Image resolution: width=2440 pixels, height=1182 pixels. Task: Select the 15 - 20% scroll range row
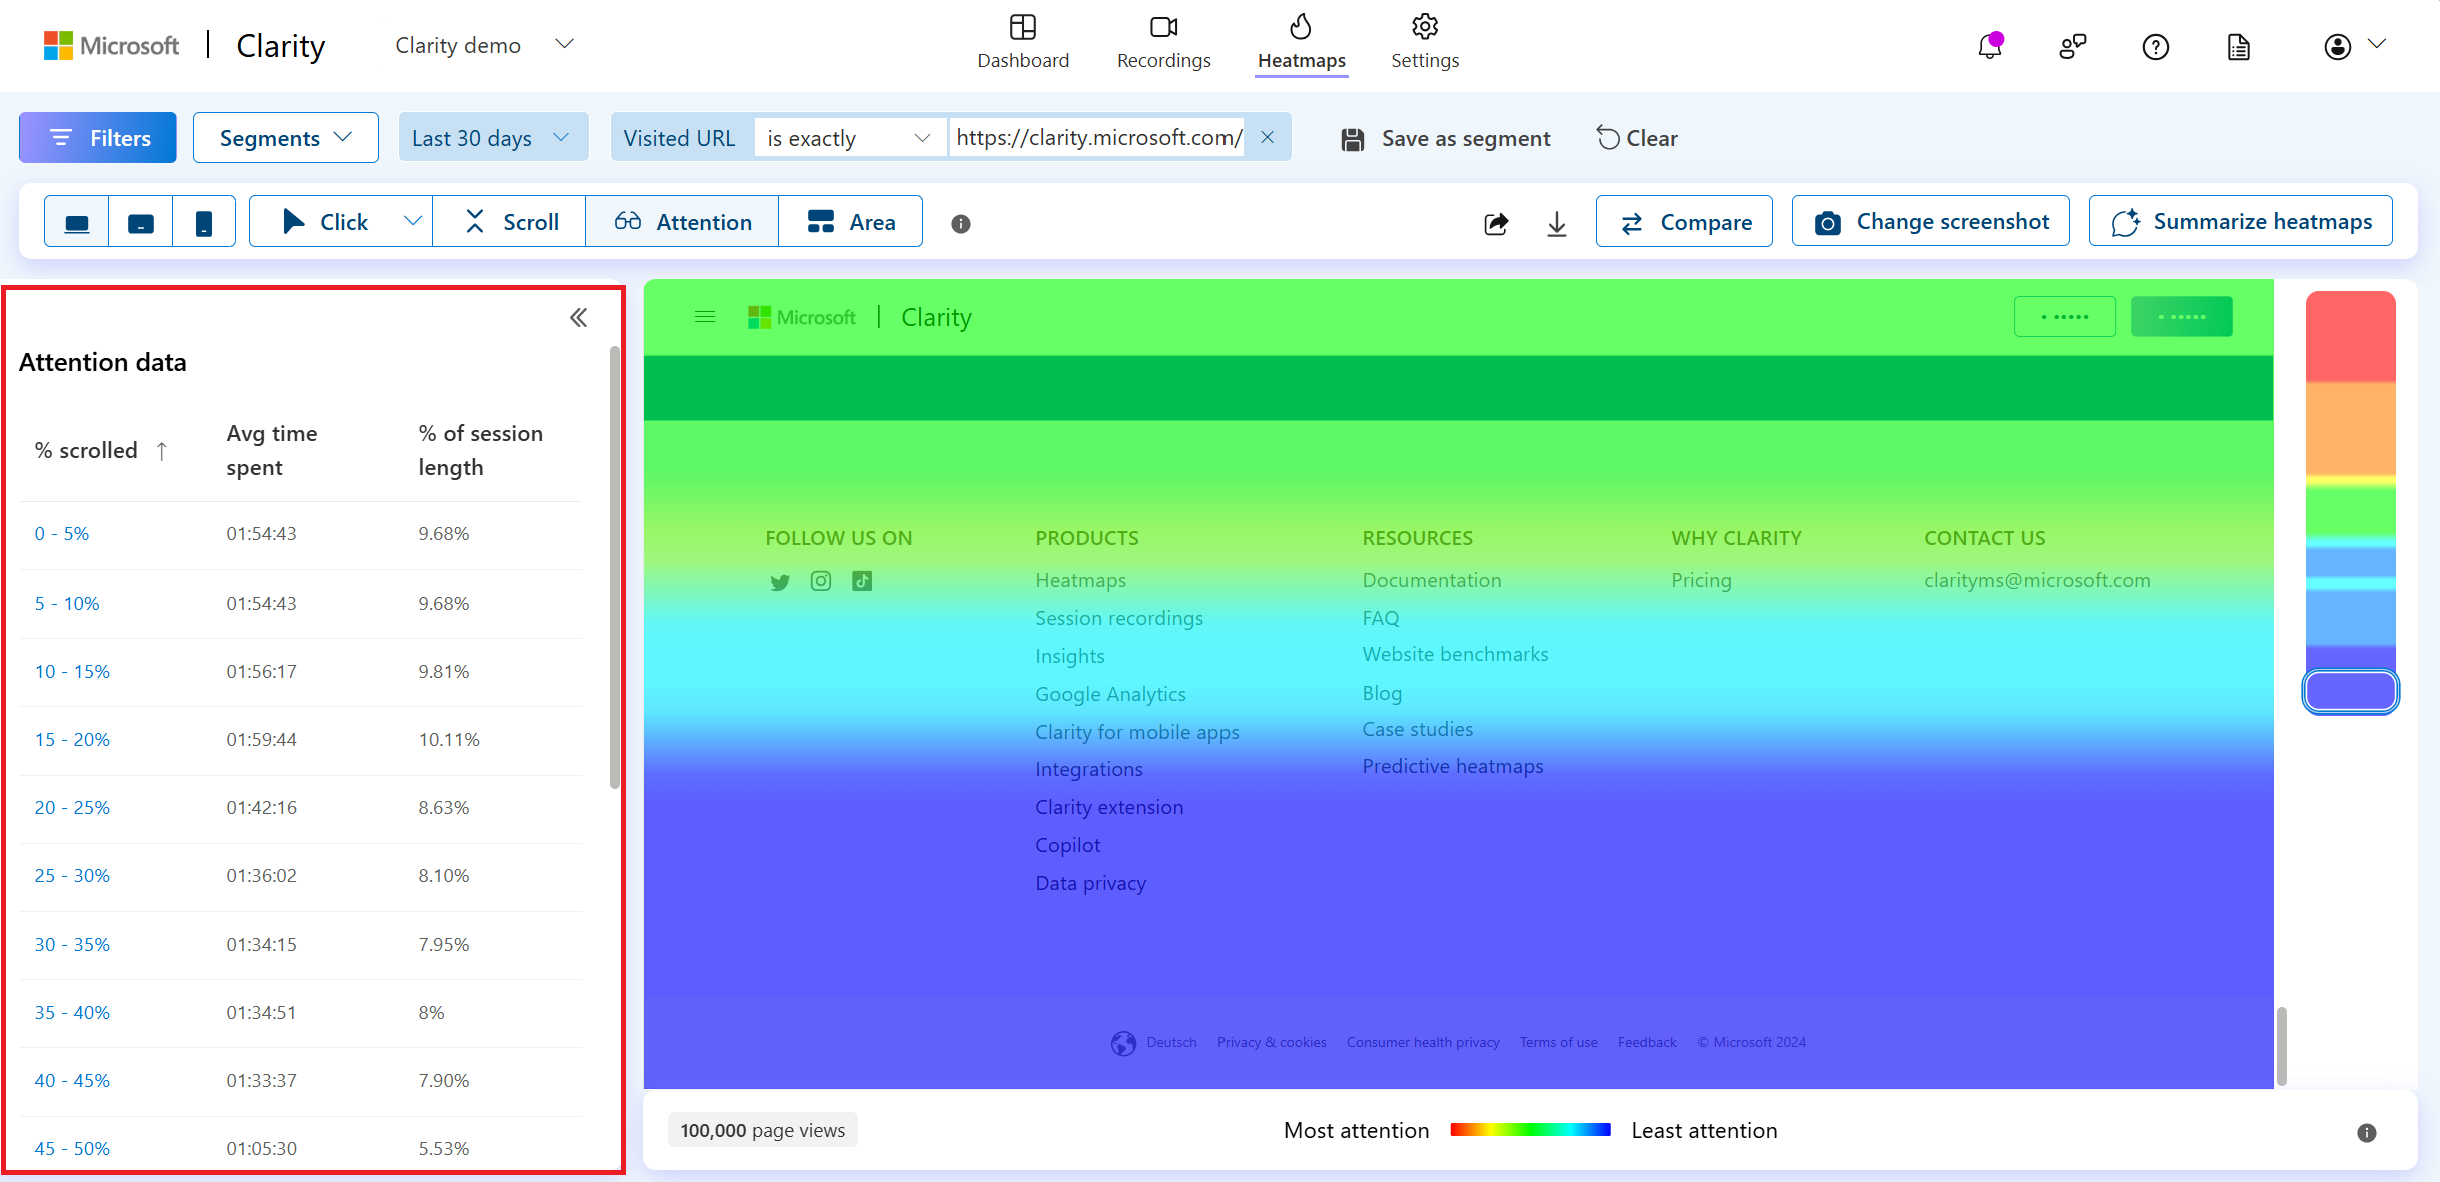point(300,740)
